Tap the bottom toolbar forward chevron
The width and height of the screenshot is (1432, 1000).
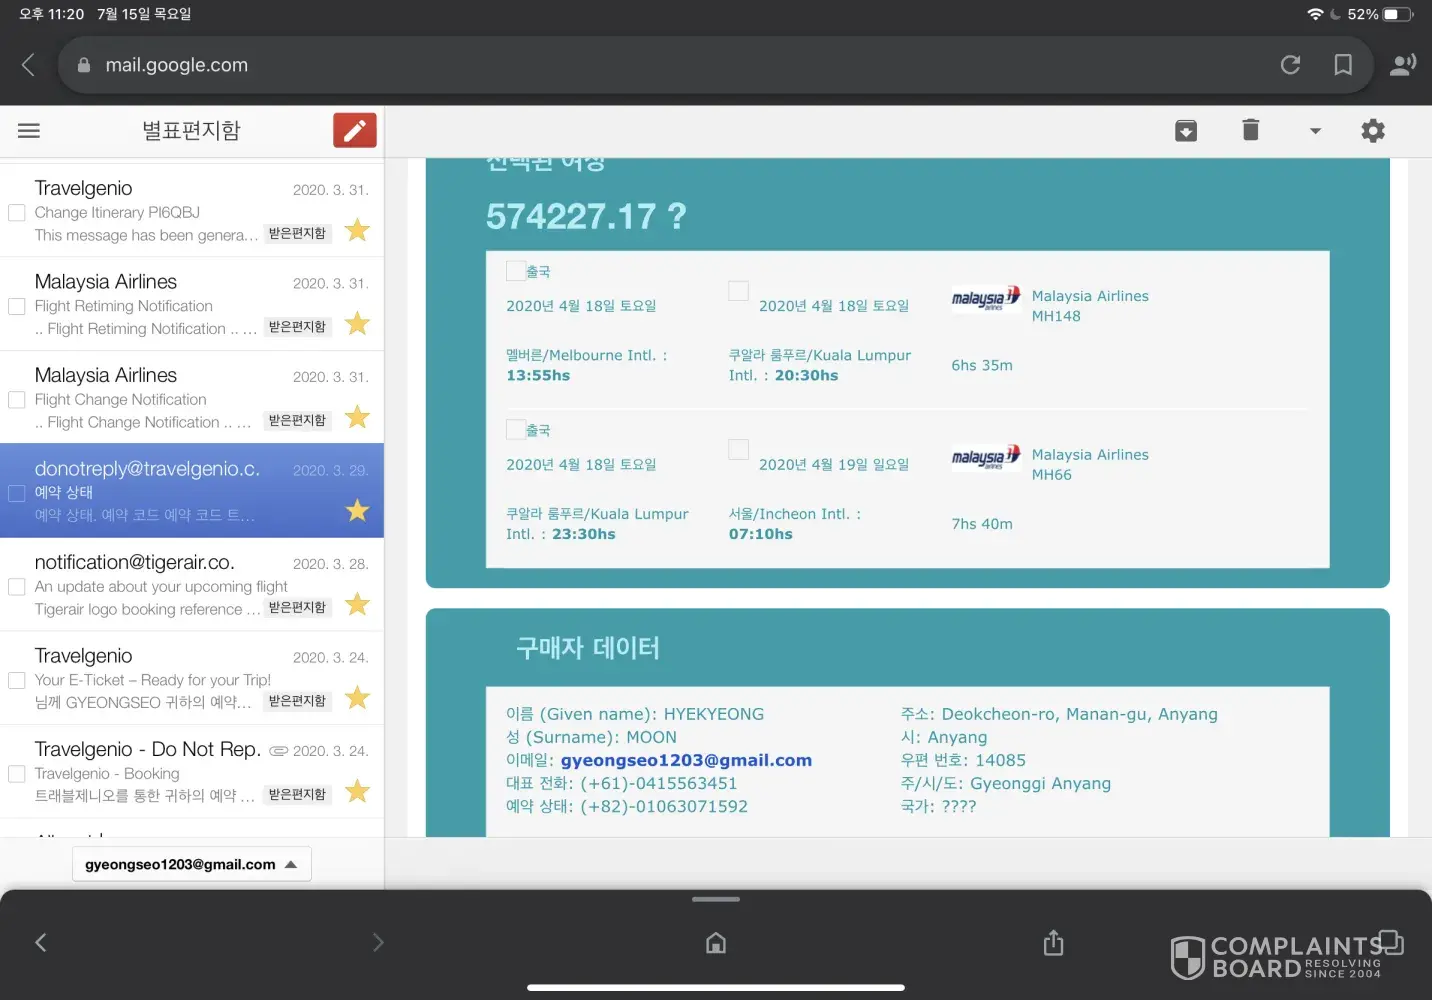[x=378, y=942]
